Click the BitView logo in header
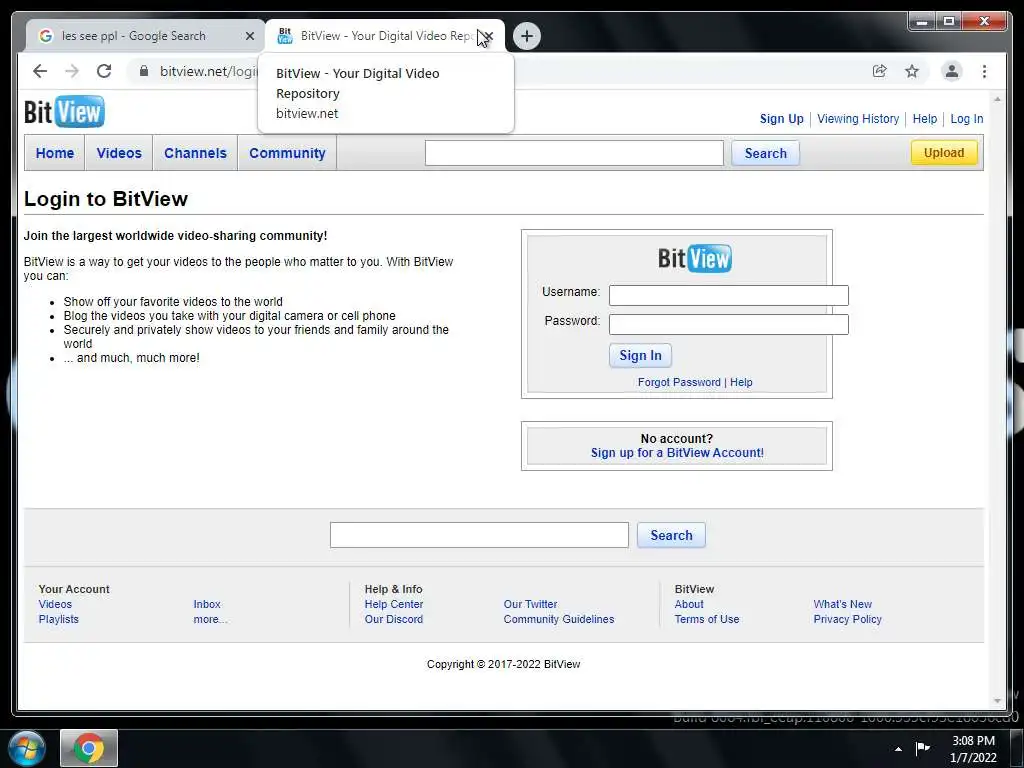The height and width of the screenshot is (768, 1024). click(x=64, y=112)
